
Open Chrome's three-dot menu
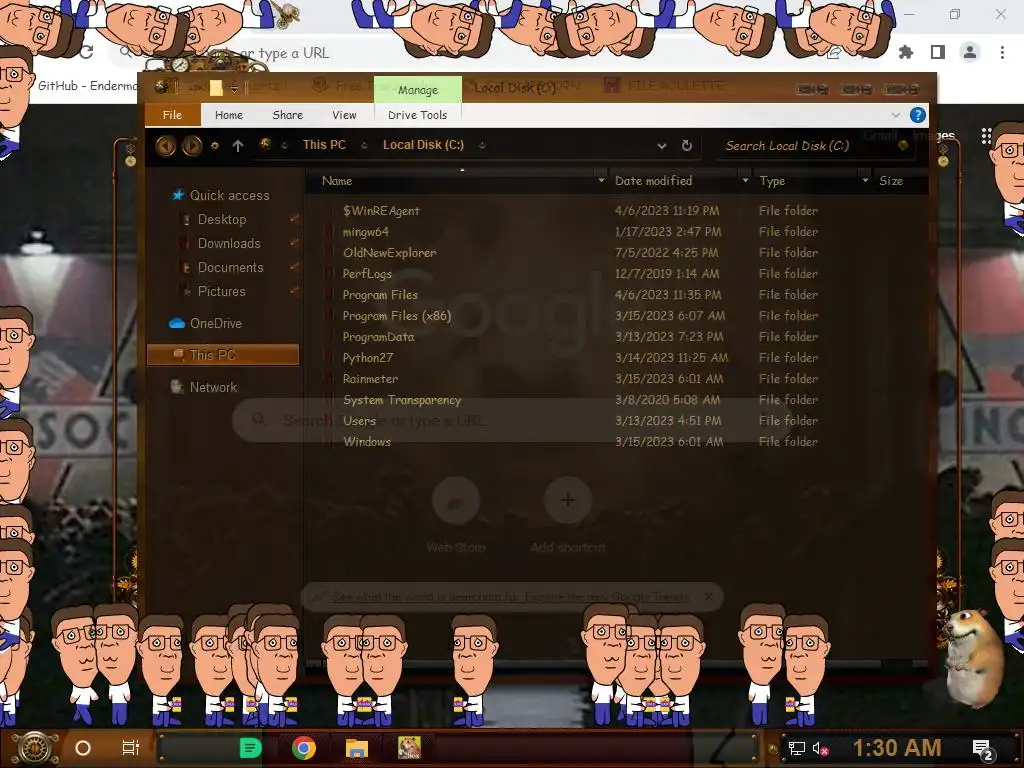point(1002,52)
